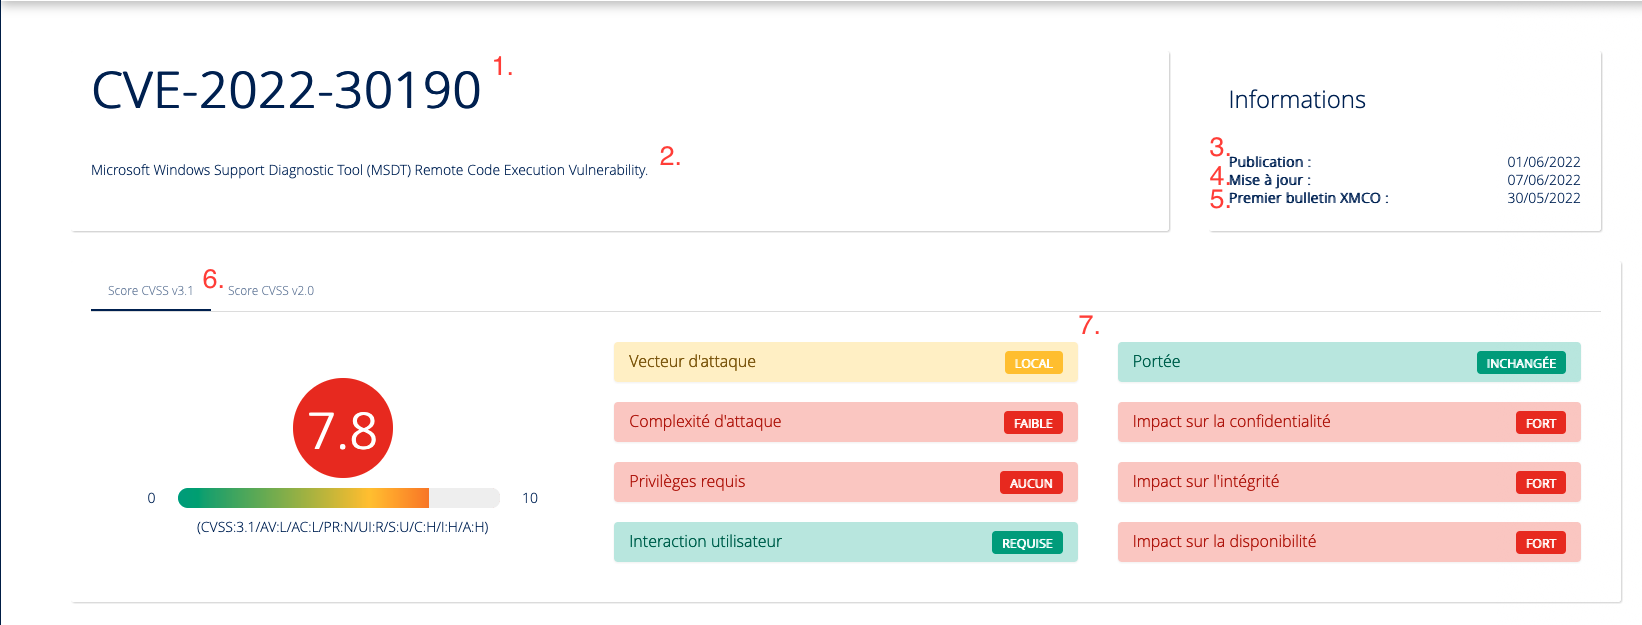Click the CVSS score gradient bar

tap(338, 498)
